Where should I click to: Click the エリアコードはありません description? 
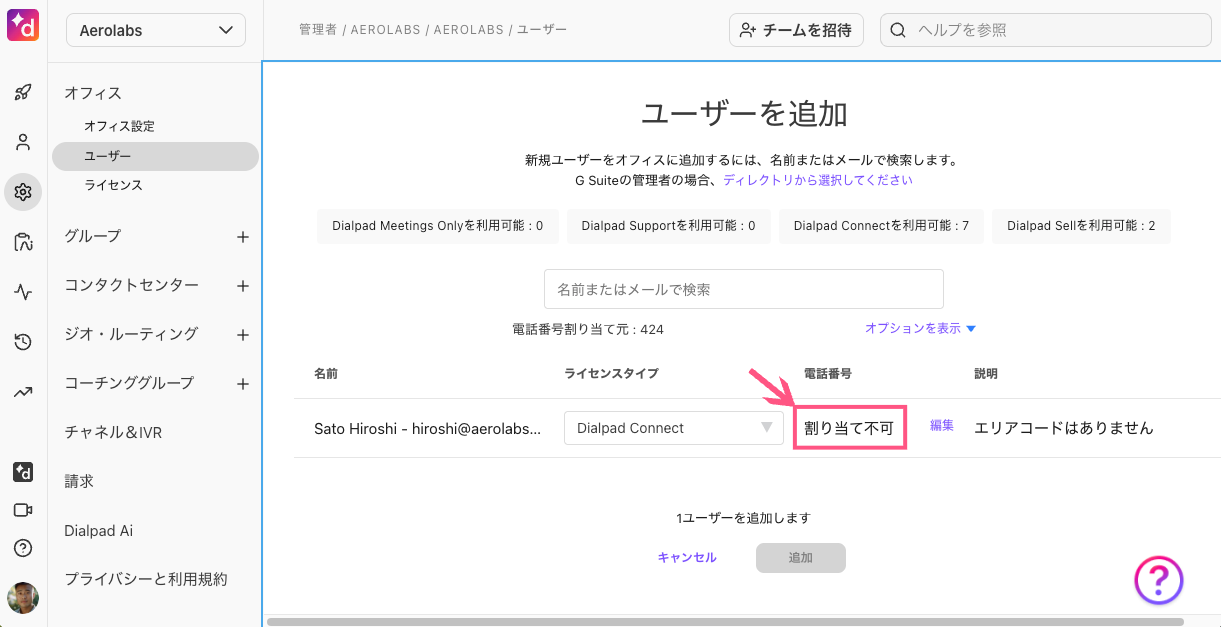click(1064, 428)
